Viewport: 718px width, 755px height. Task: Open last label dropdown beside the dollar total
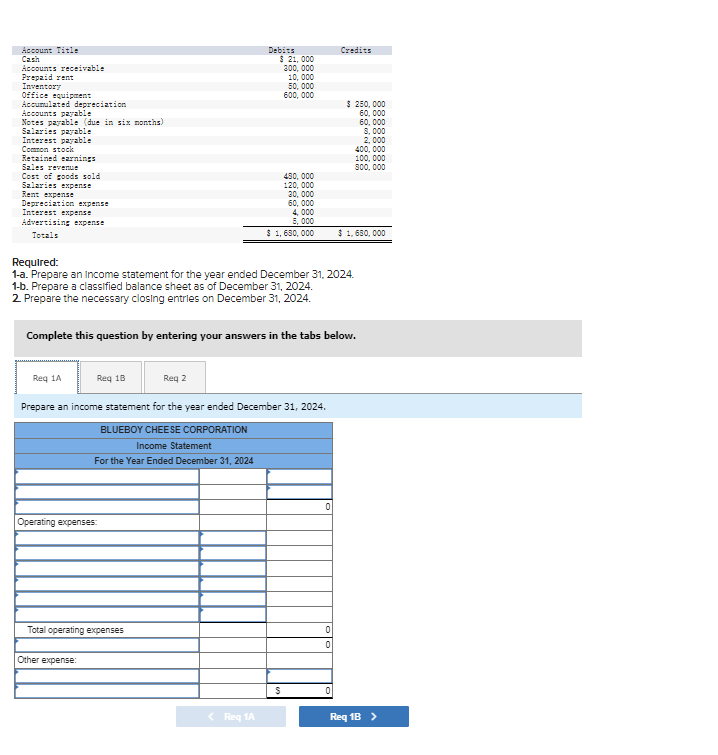pos(107,691)
